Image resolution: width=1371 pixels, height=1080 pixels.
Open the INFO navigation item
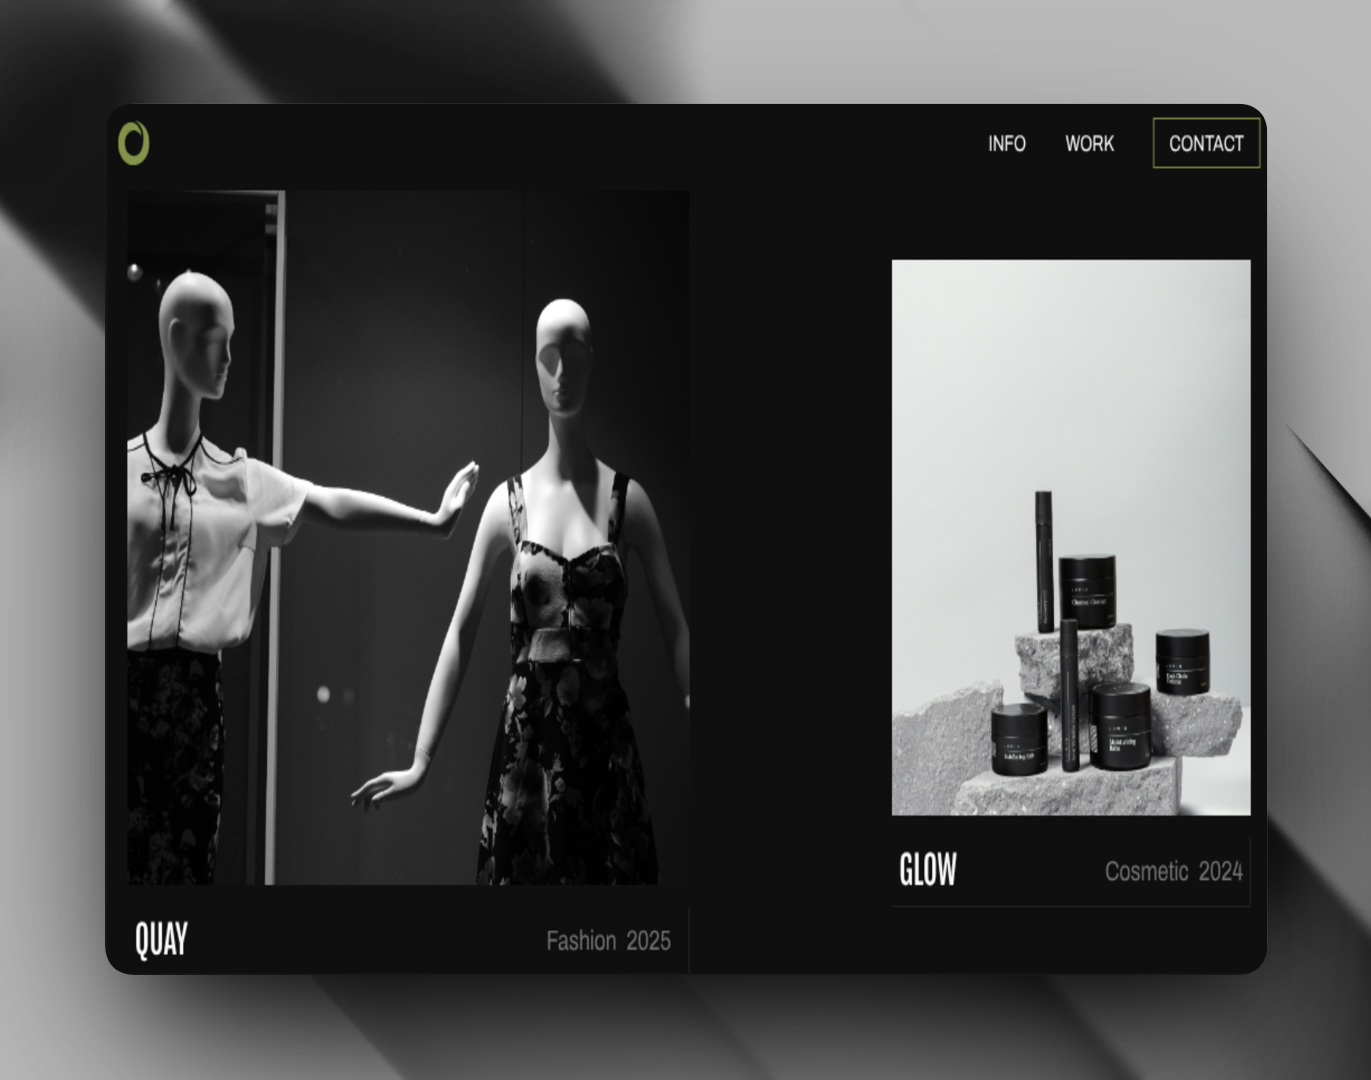coord(1007,144)
